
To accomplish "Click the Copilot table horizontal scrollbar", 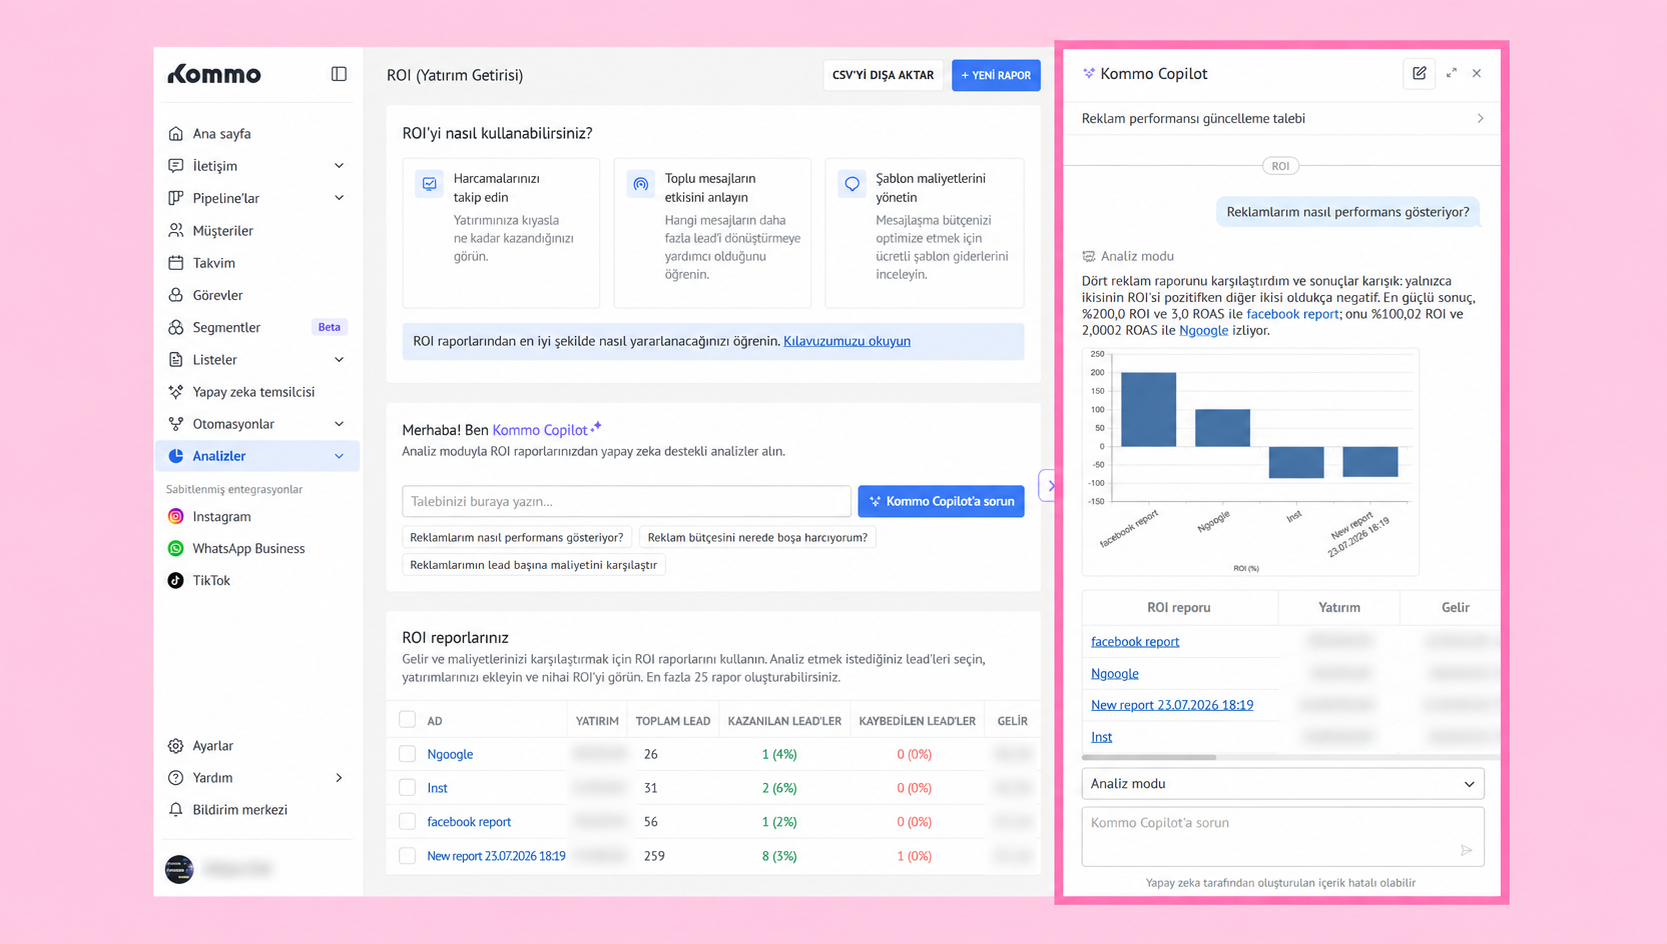I will point(1149,757).
